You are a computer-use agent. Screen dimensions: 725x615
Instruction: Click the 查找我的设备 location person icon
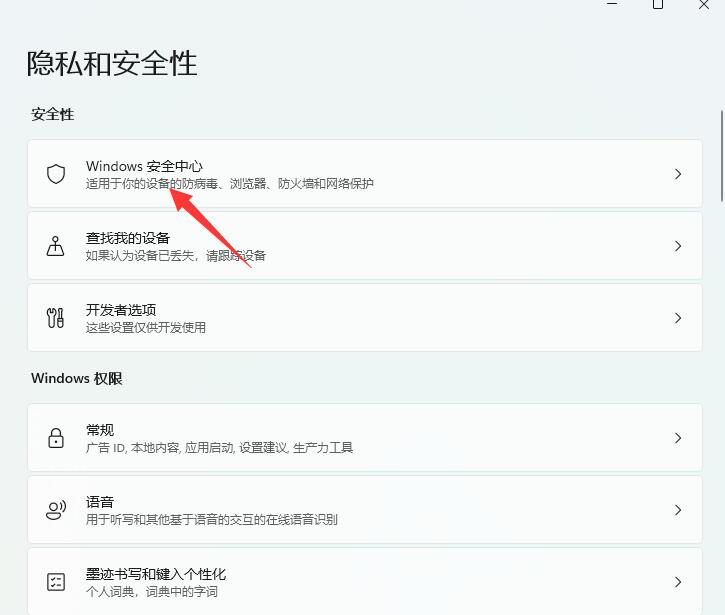55,246
